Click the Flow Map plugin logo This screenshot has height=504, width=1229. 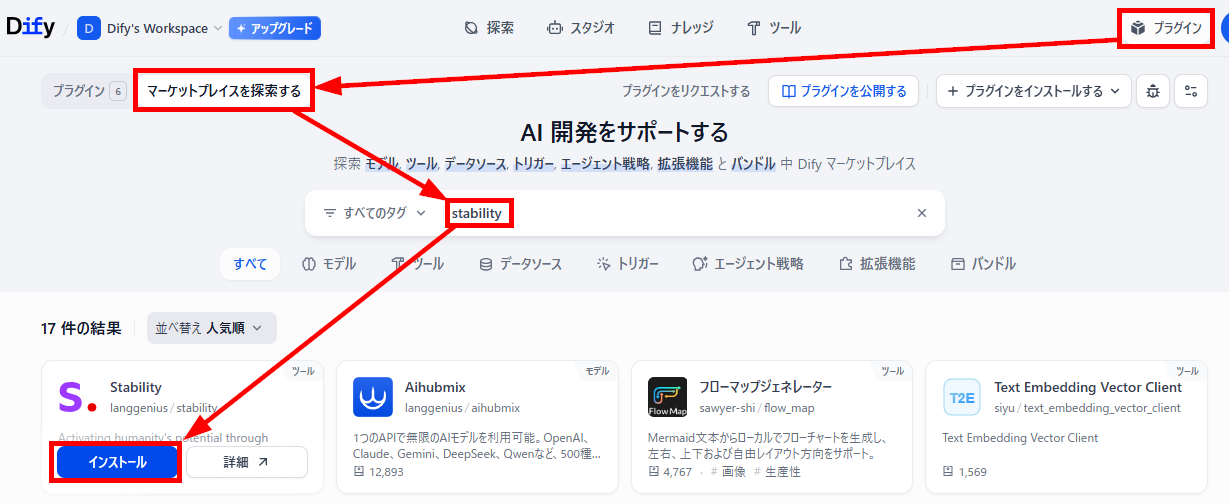click(668, 397)
